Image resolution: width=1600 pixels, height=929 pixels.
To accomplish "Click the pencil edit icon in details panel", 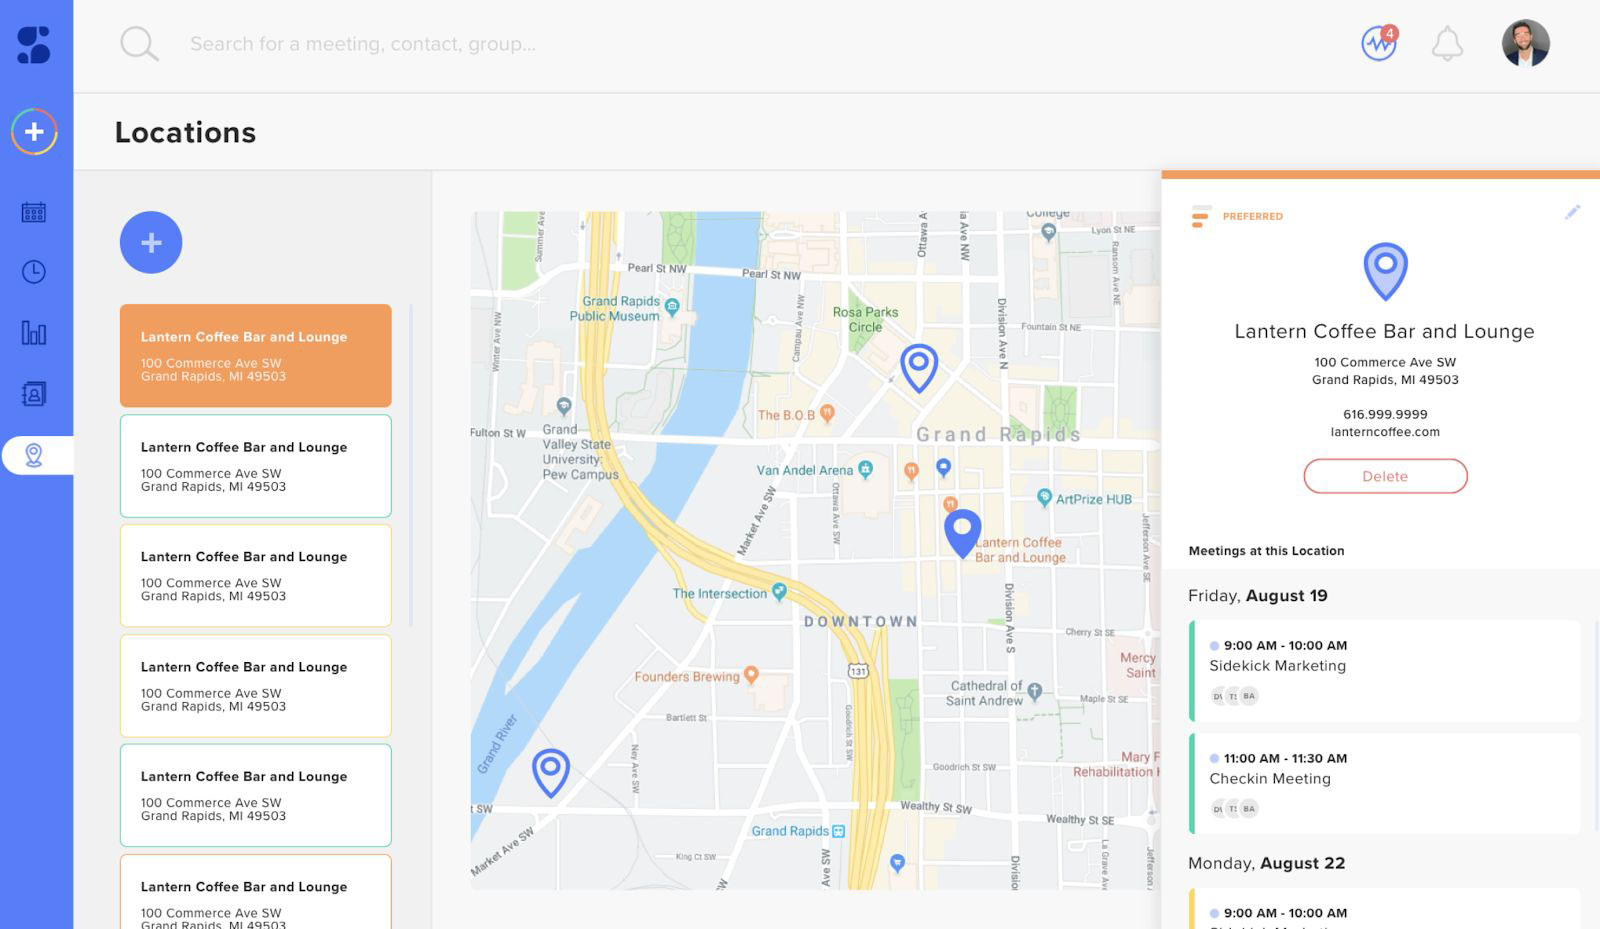I will pyautogui.click(x=1572, y=212).
